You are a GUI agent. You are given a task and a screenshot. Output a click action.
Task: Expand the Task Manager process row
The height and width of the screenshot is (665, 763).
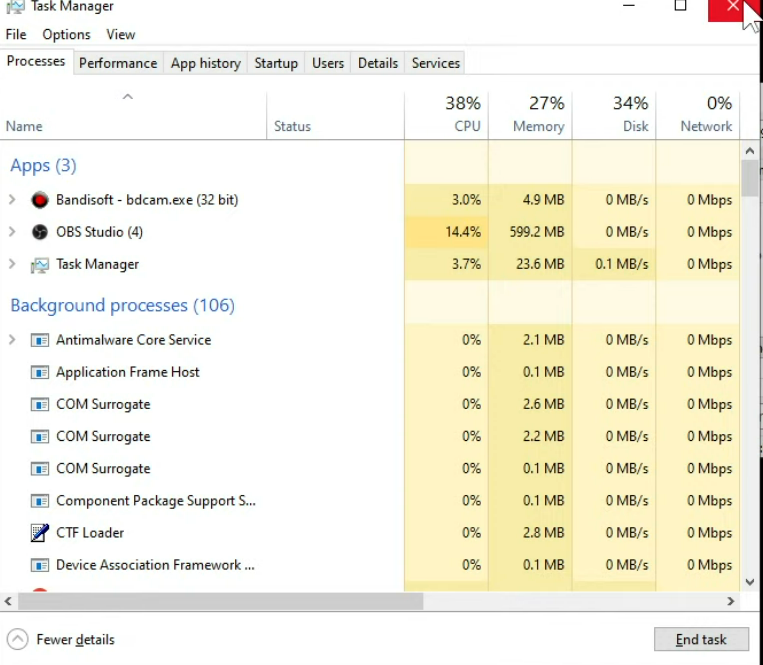tap(12, 264)
